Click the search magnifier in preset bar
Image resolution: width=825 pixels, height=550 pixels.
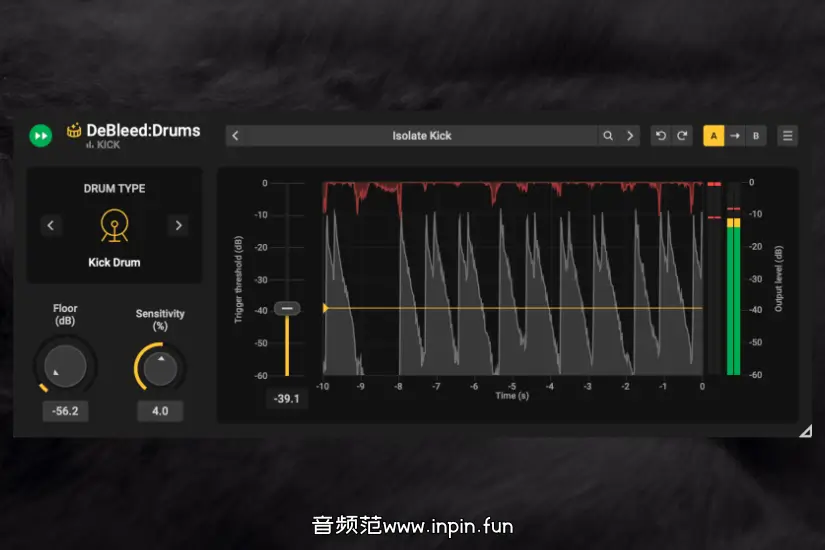pyautogui.click(x=608, y=136)
